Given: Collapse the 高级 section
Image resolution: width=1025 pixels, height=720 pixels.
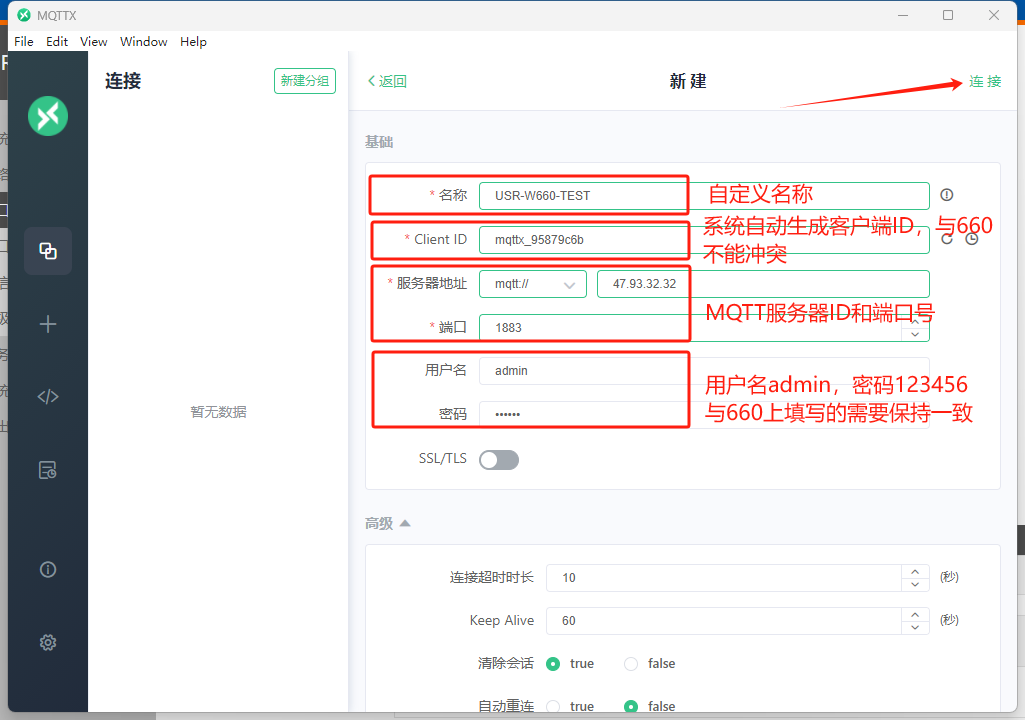Looking at the screenshot, I should pos(404,523).
